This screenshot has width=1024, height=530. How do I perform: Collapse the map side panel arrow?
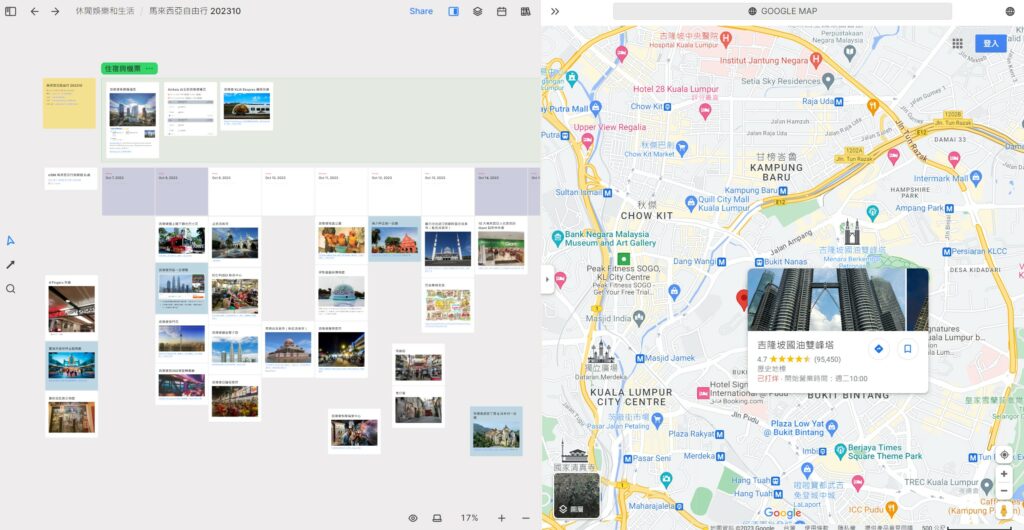[548, 279]
